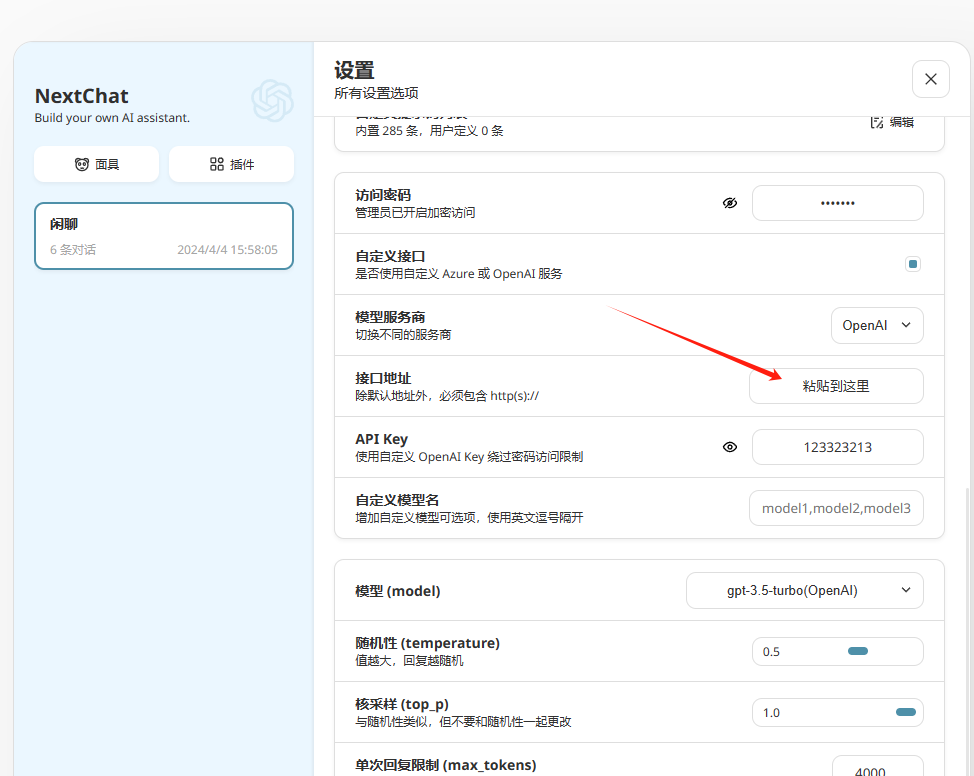Click the NextChat title in the sidebar
Screen dimensions: 974x776
point(81,96)
